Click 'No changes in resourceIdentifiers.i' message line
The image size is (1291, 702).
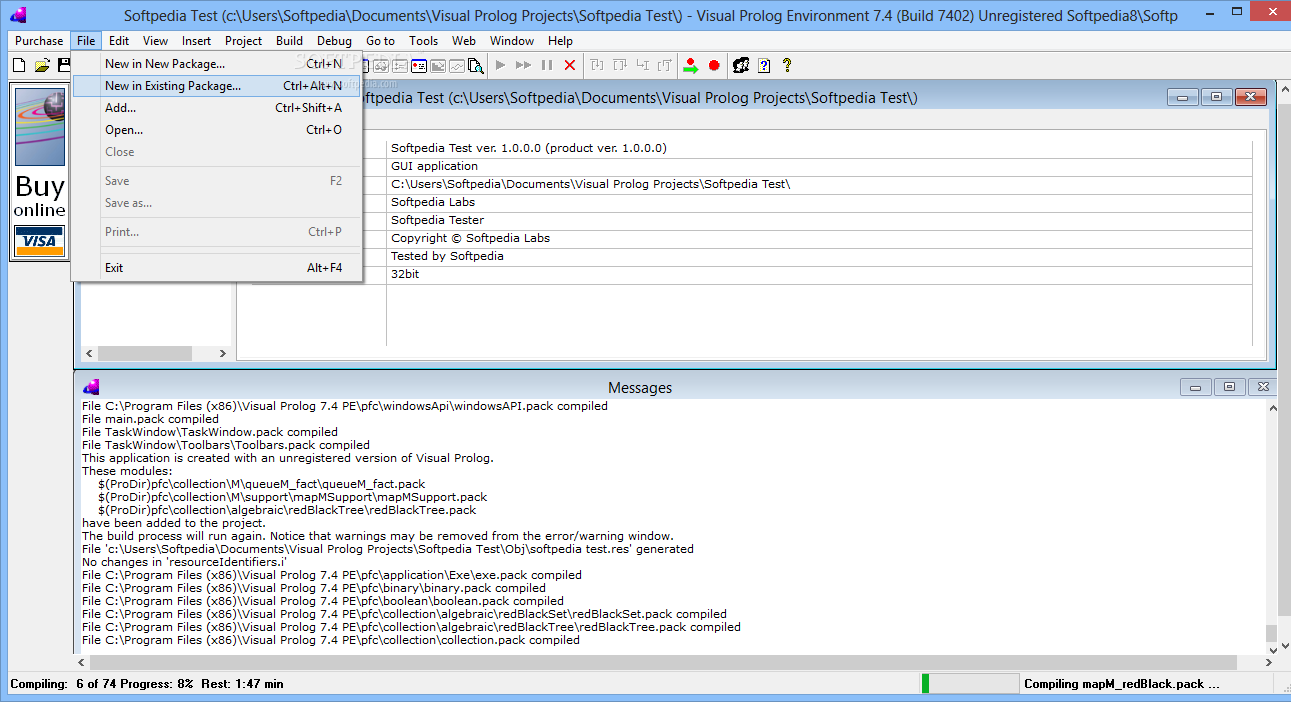point(184,562)
